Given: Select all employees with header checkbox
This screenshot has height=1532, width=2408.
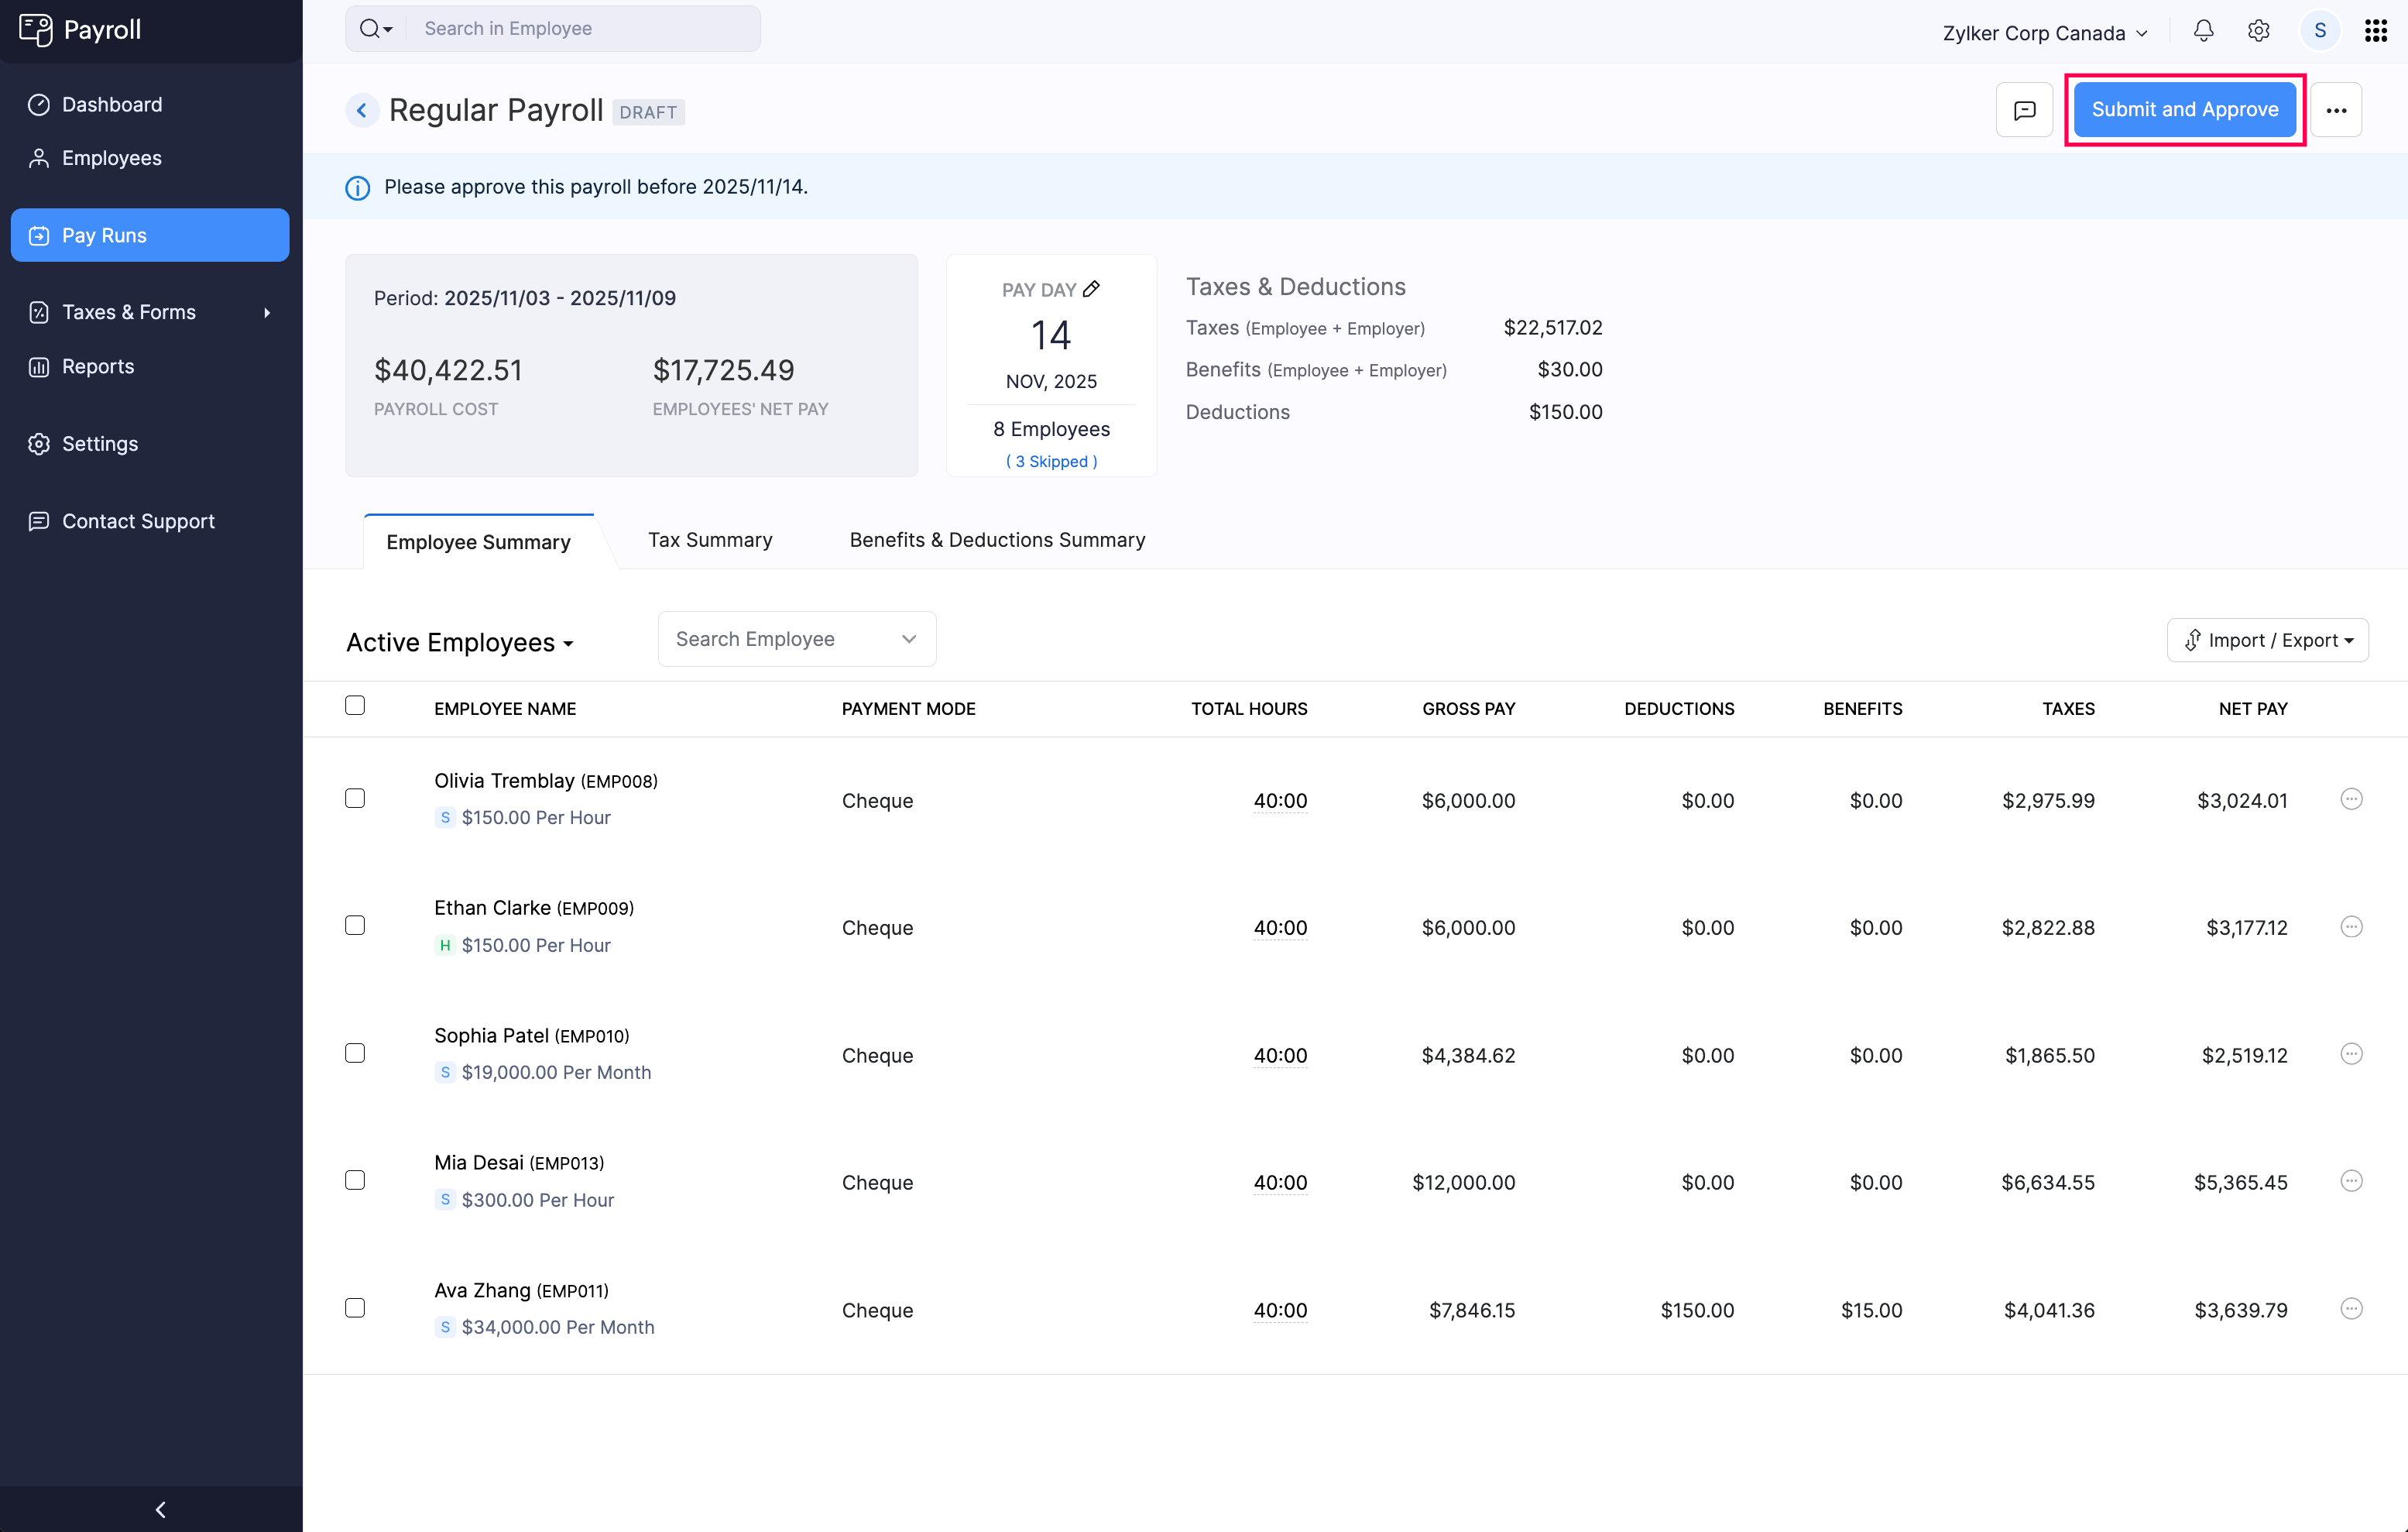Looking at the screenshot, I should (x=355, y=706).
